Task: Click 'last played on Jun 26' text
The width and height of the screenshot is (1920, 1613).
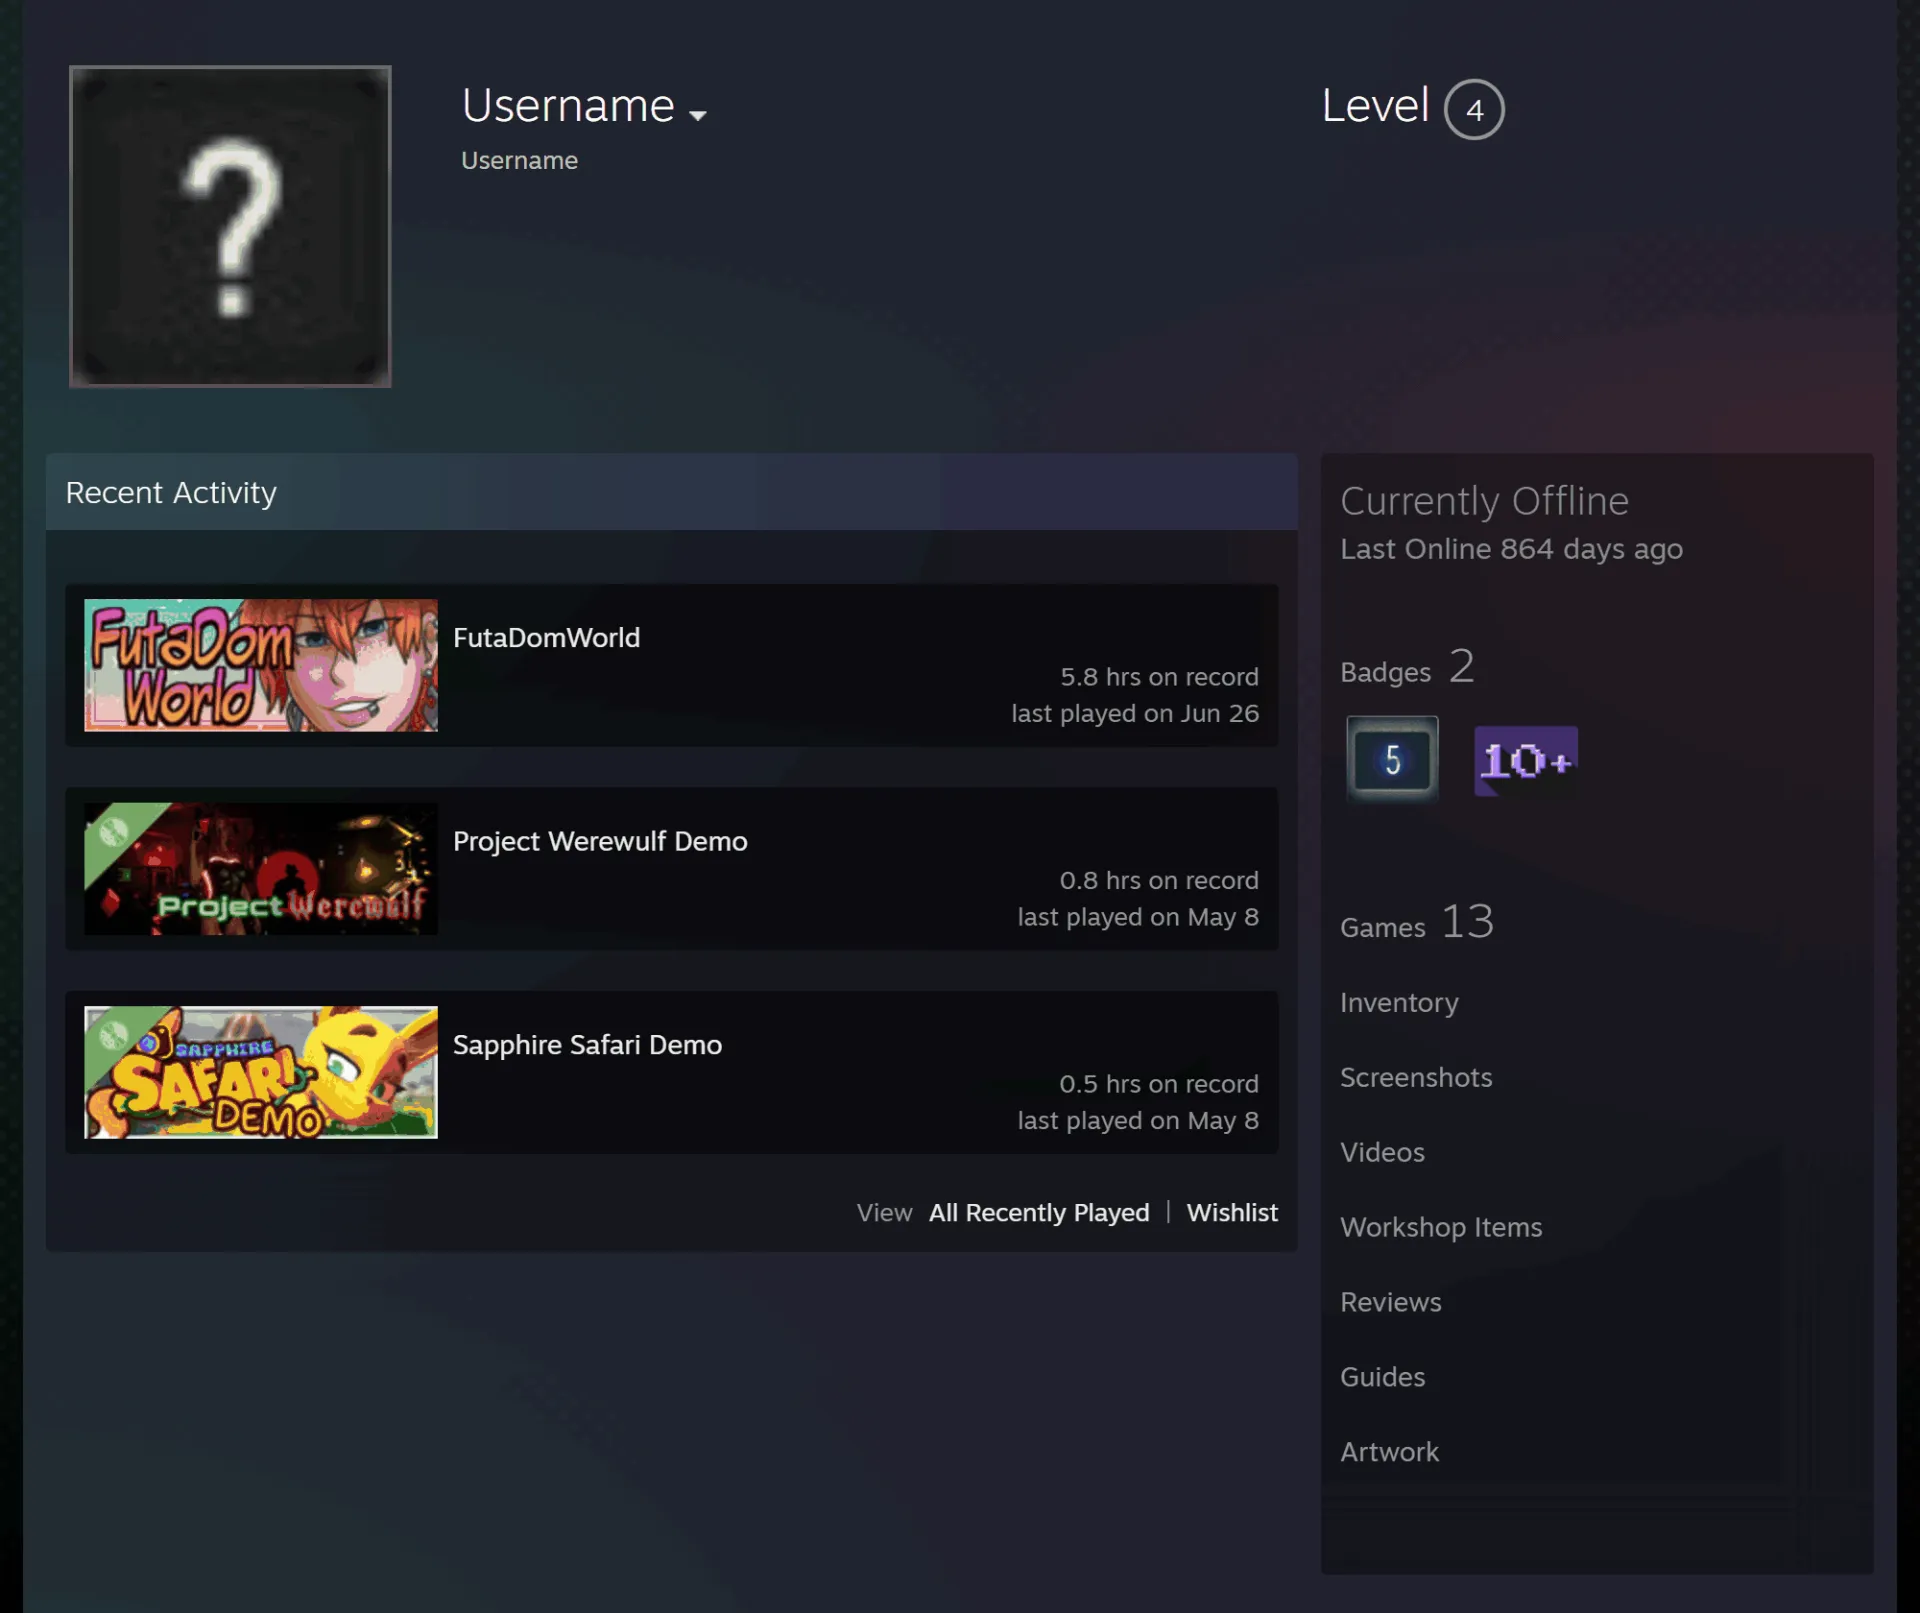Action: click(x=1135, y=714)
